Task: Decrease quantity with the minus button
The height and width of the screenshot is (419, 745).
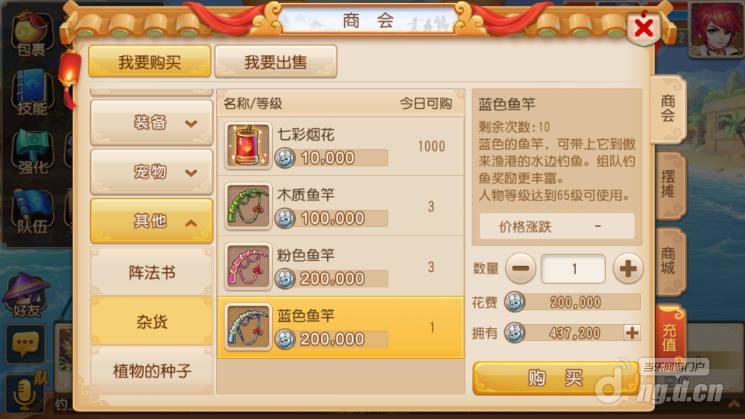Action: coord(521,268)
